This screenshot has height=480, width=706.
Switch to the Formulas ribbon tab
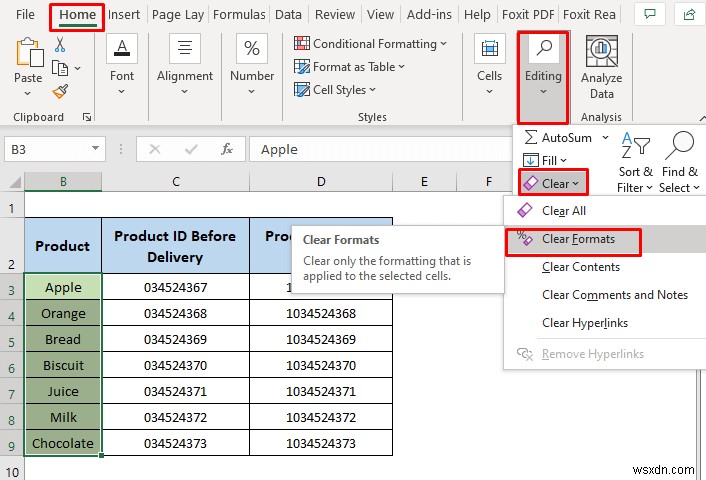click(x=239, y=15)
